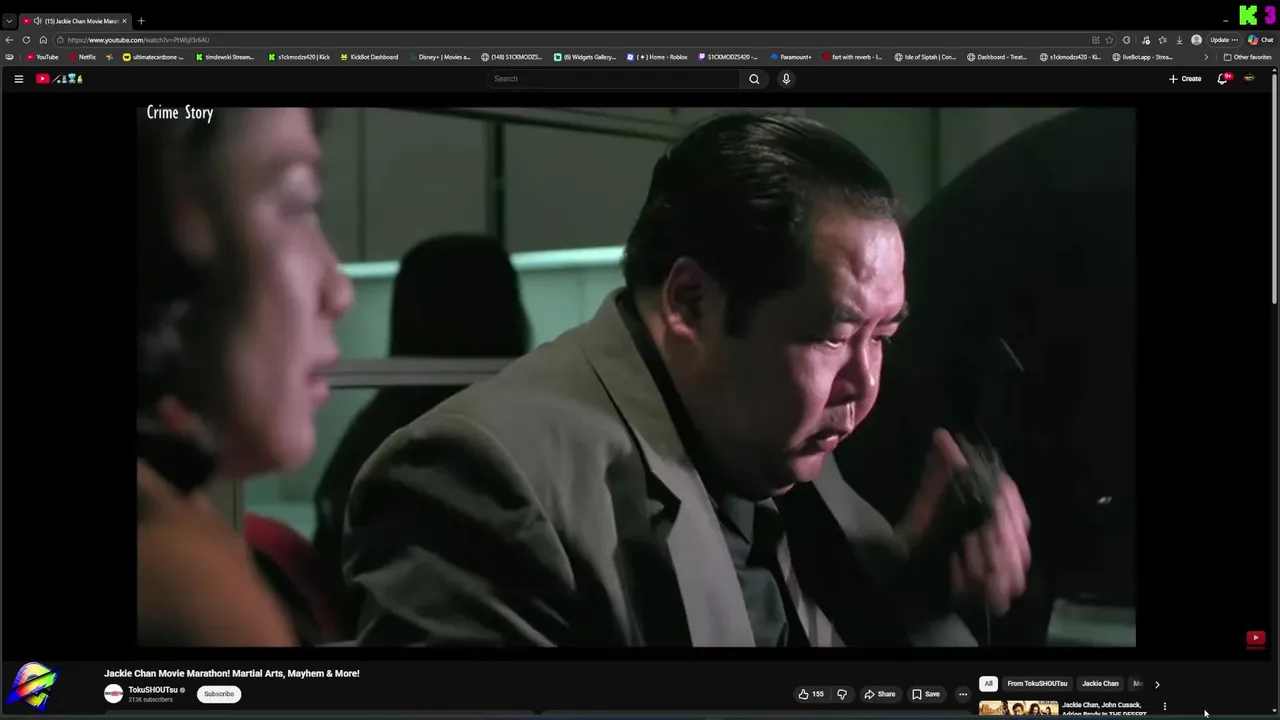Screen dimensions: 1280x720
Task: Select the Jackie Chan filter chip
Action: coord(1100,684)
